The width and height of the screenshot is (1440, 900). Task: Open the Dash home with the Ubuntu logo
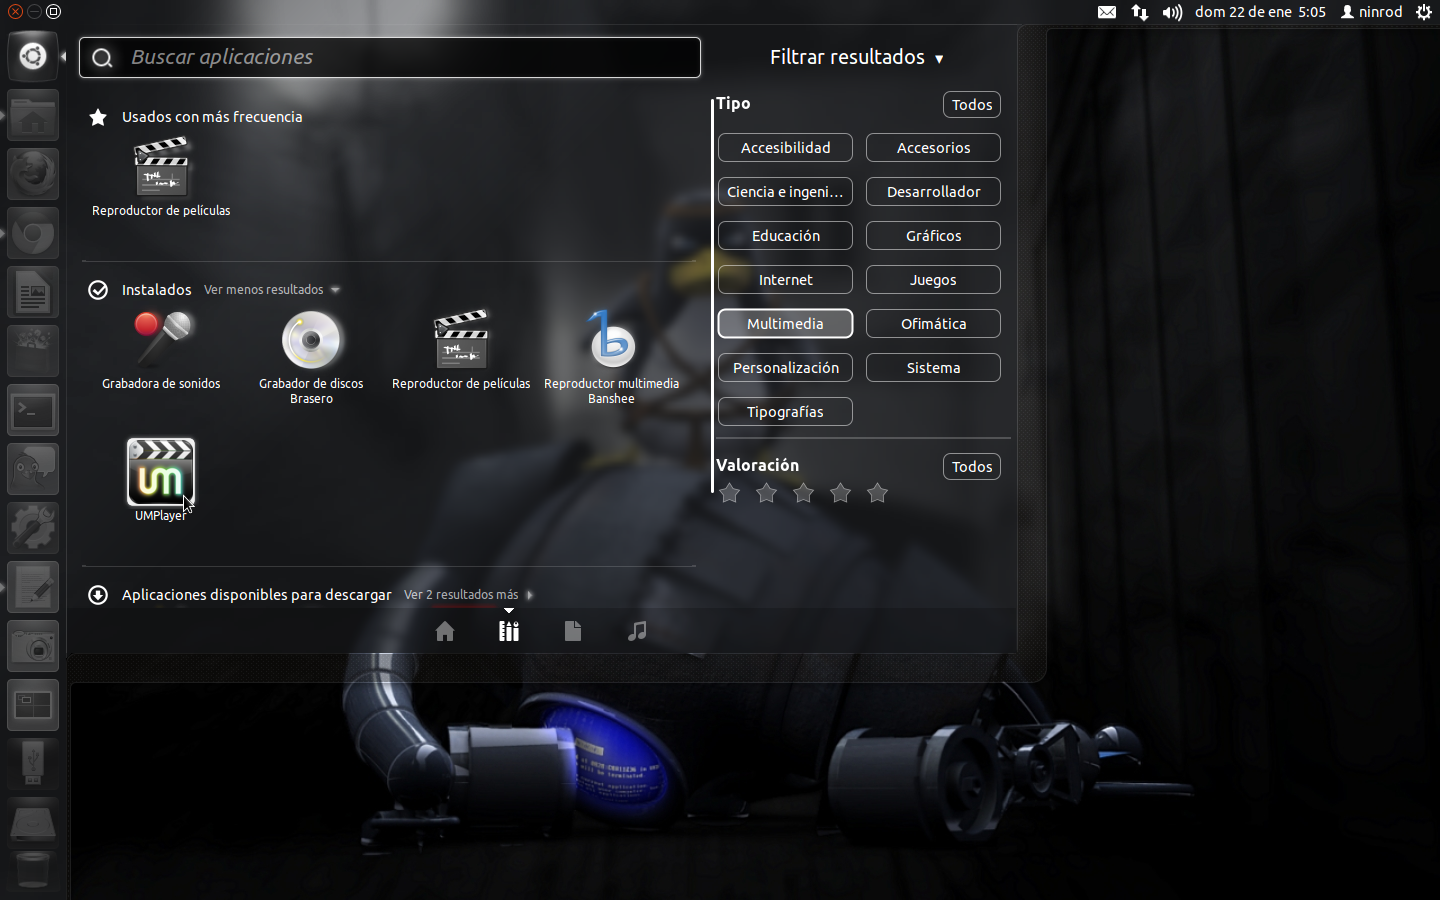coord(32,55)
